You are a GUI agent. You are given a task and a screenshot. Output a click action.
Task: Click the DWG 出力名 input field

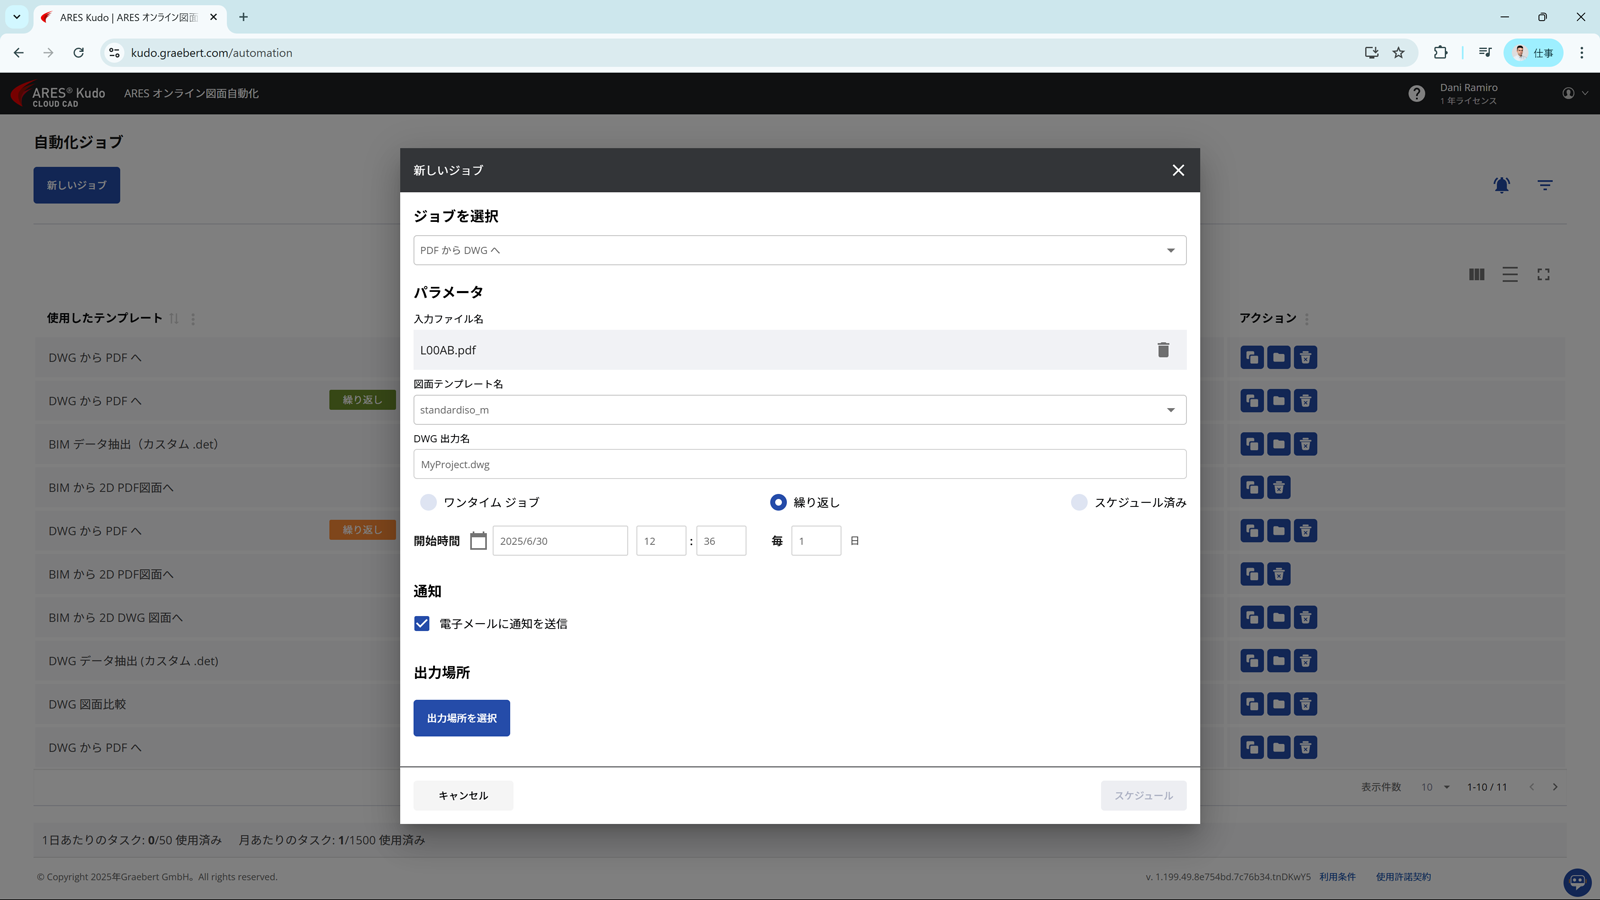[799, 464]
